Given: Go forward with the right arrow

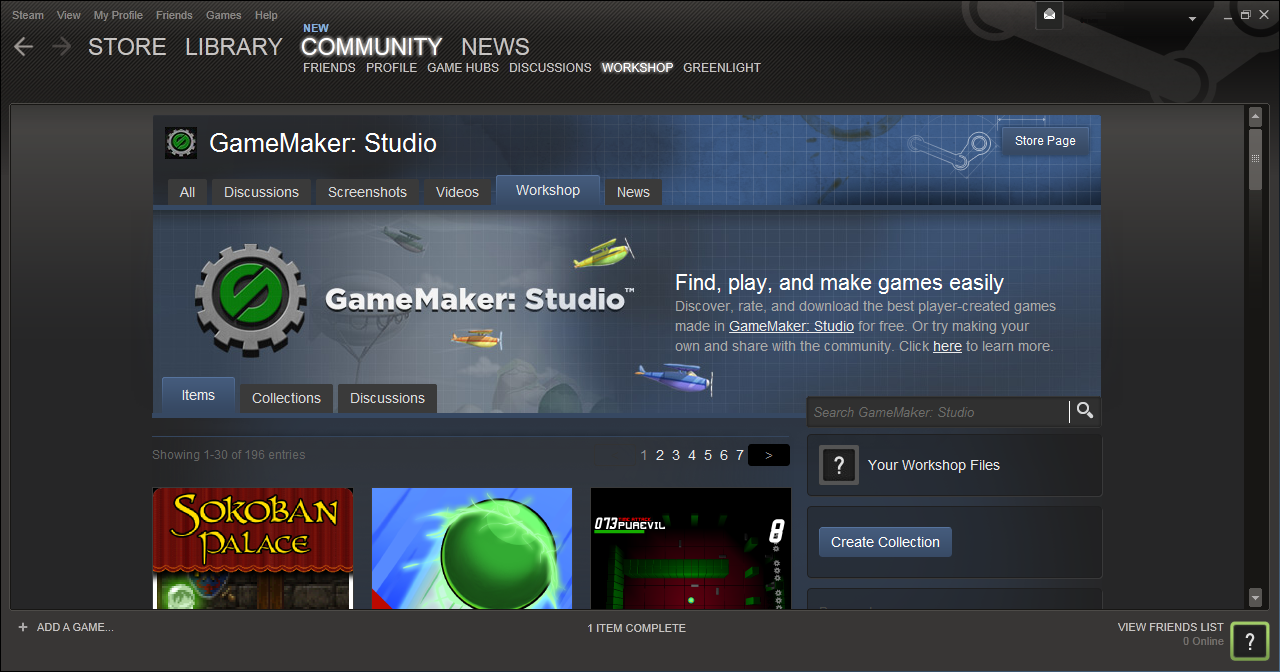Looking at the screenshot, I should pos(61,47).
